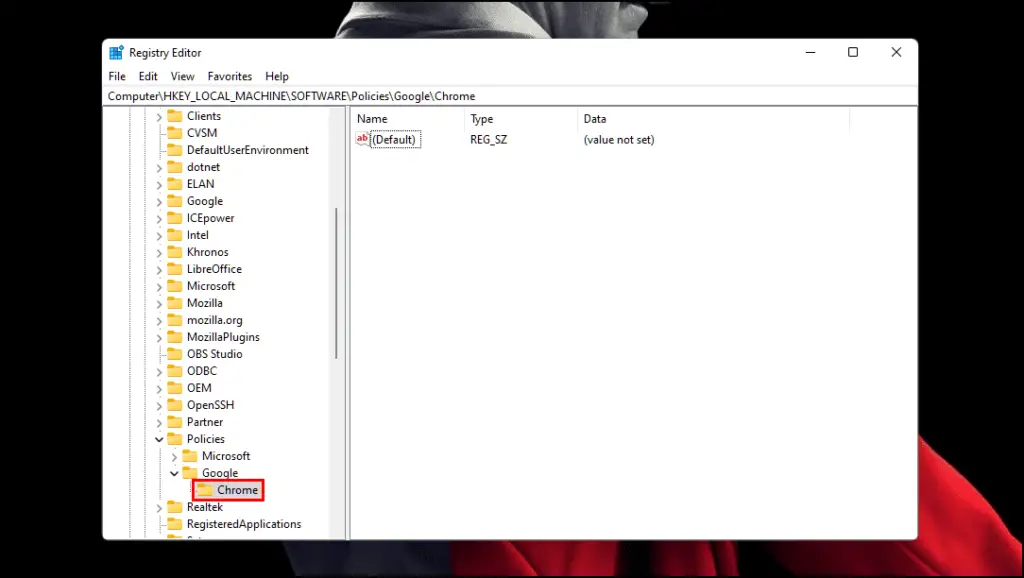Click the folder icon next to LibreOffice

[174, 269]
